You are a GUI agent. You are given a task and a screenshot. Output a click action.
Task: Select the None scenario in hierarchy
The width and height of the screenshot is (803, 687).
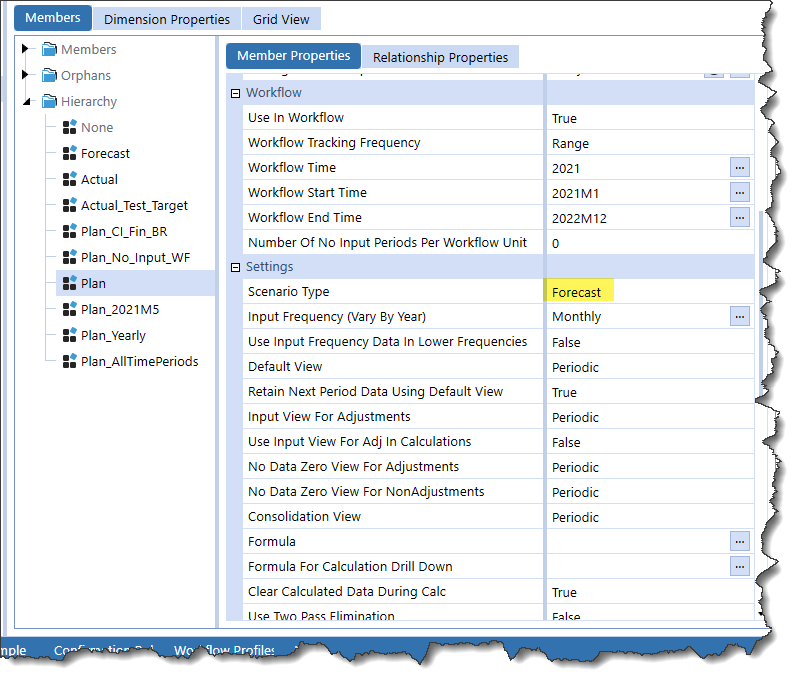pos(97,127)
